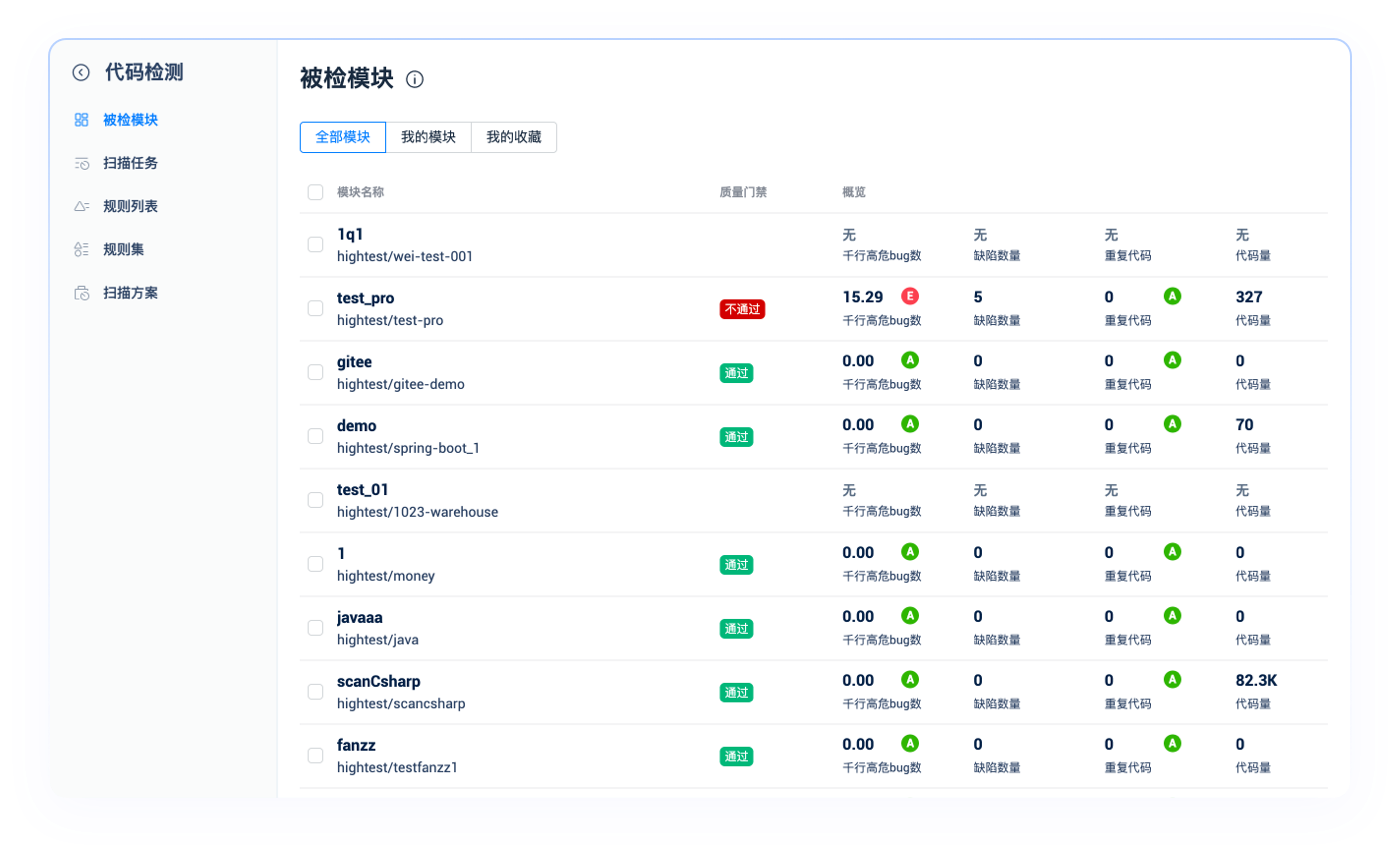Click scanCsharp's A badge for 千行高危bug数
This screenshot has height=858, width=1400.
coord(909,679)
